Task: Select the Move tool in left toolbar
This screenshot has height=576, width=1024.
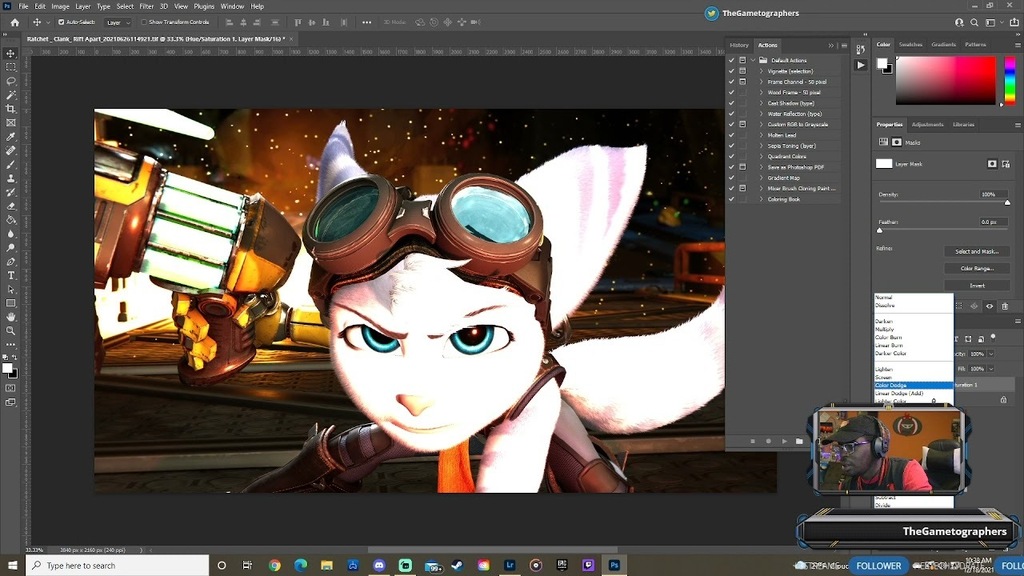Action: click(x=10, y=53)
